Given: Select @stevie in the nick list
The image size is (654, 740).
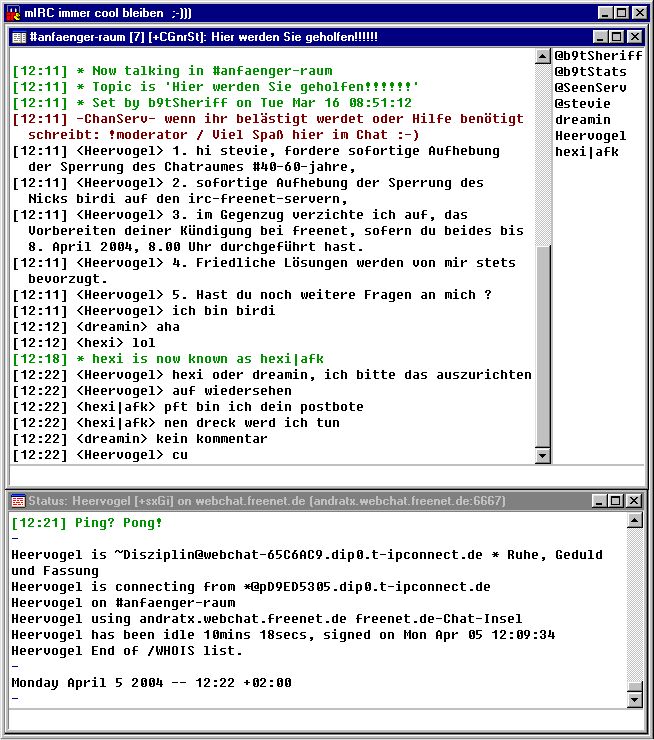Looking at the screenshot, I should click(582, 104).
